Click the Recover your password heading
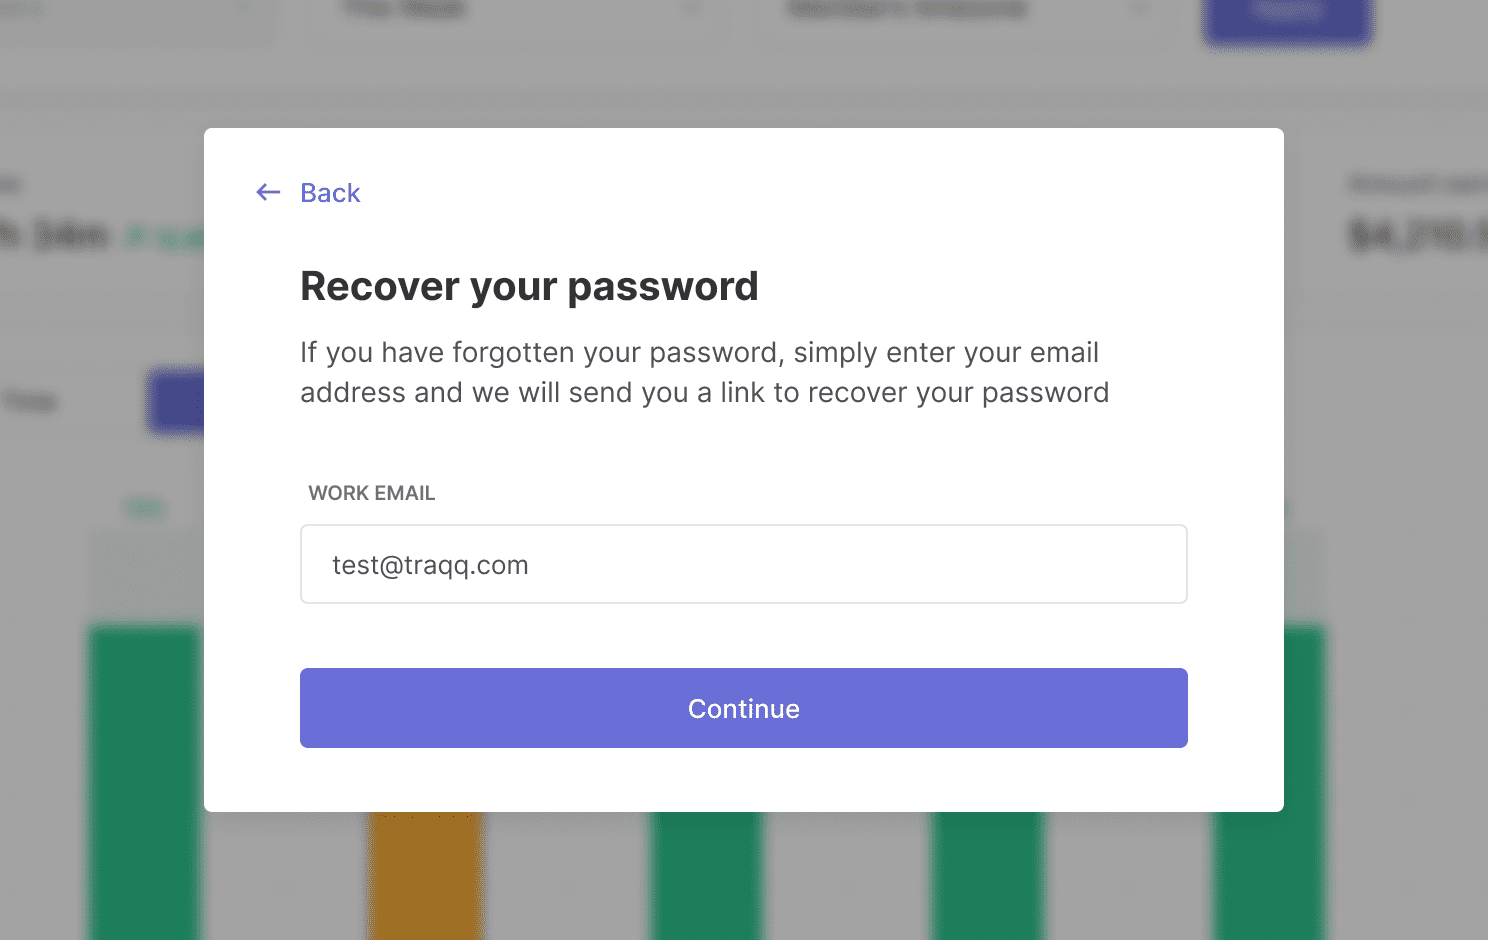The height and width of the screenshot is (940, 1488). coord(529,286)
